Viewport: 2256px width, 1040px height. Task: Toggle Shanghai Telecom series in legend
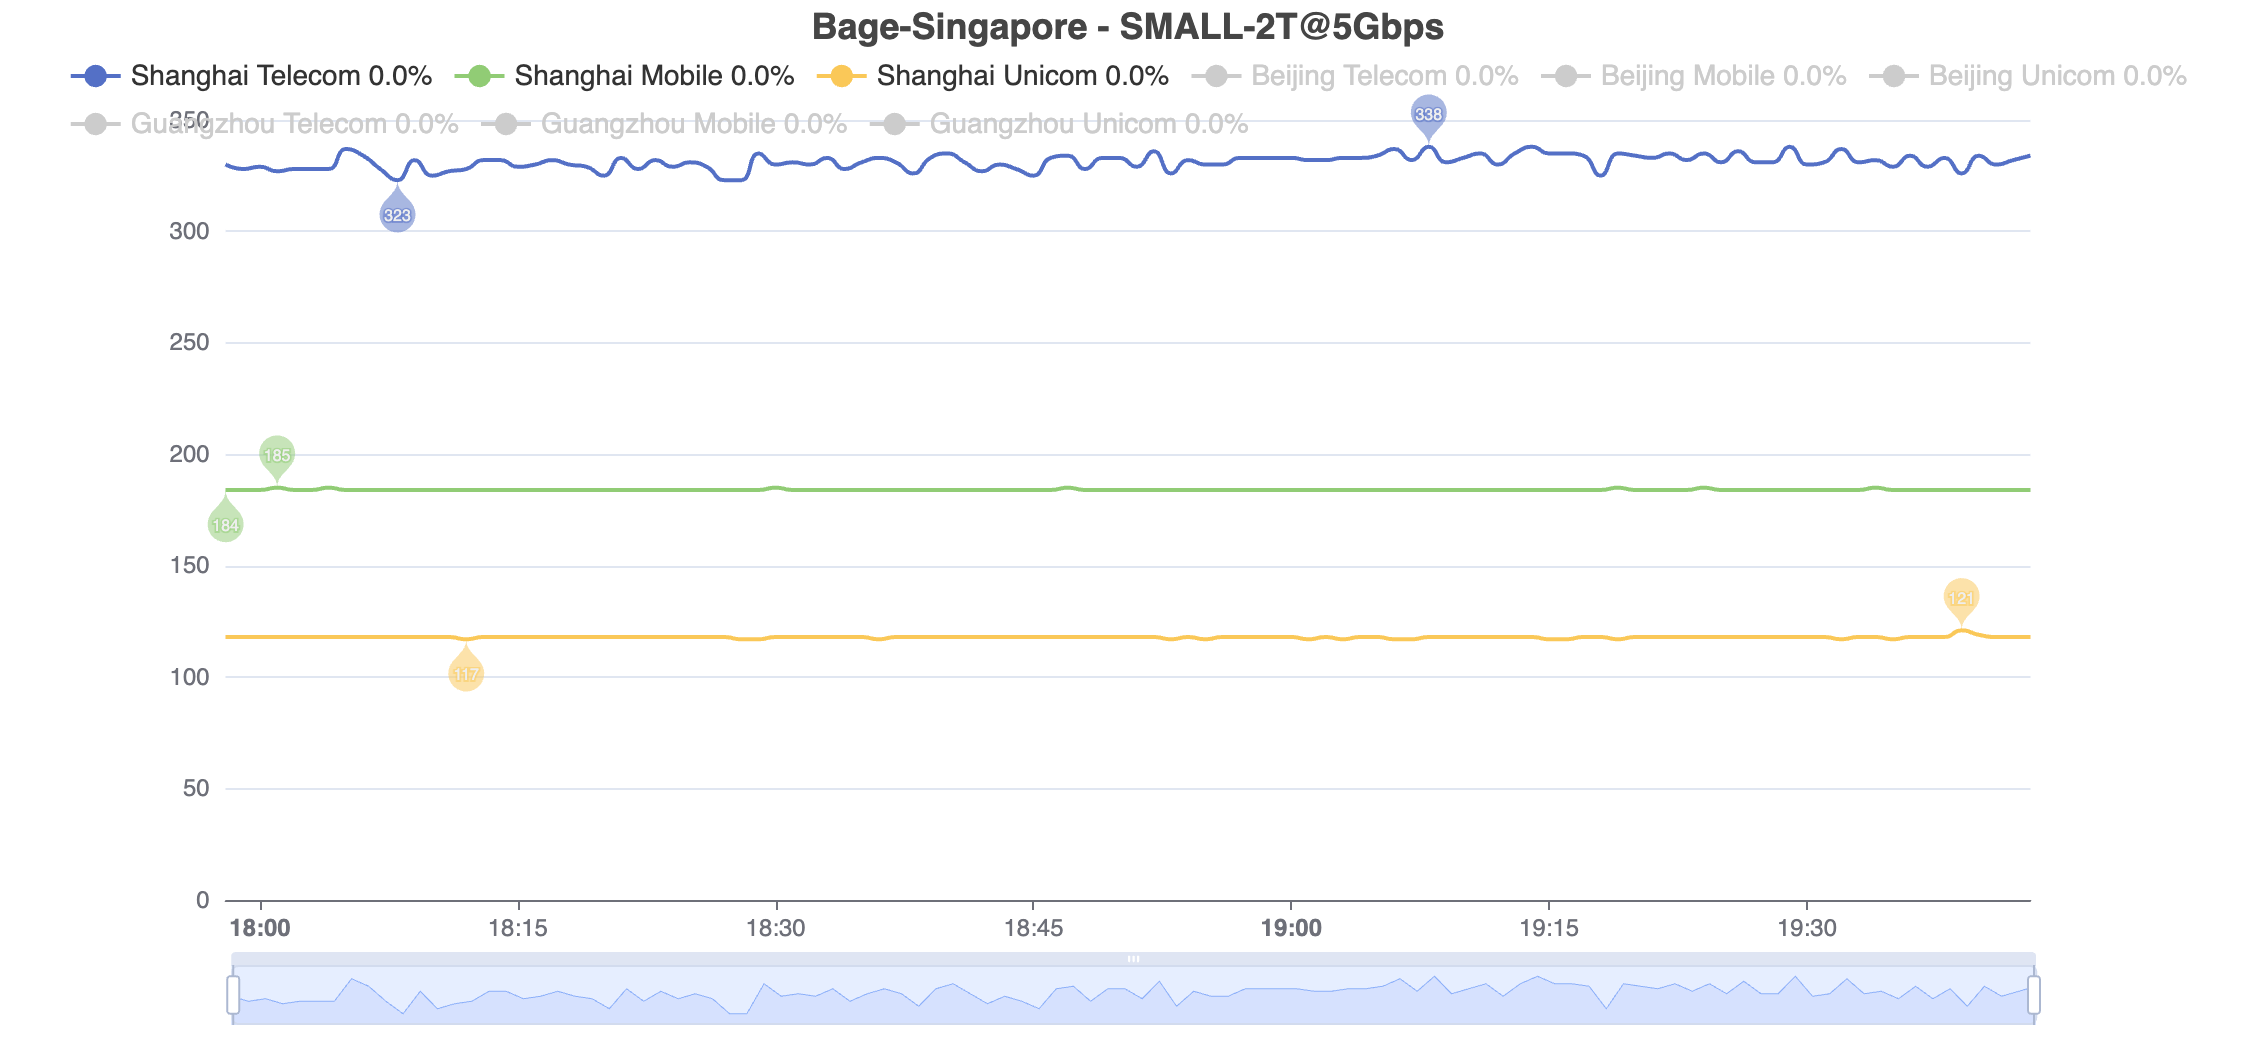tap(250, 76)
